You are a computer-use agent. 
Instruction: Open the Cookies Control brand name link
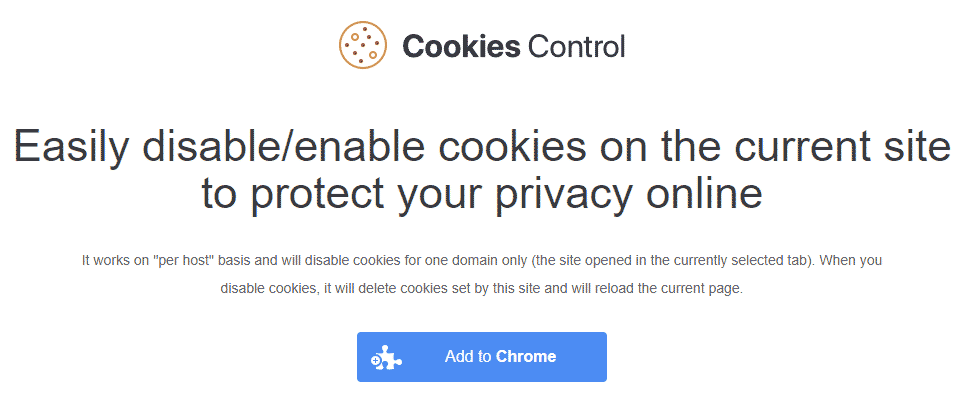tap(514, 46)
